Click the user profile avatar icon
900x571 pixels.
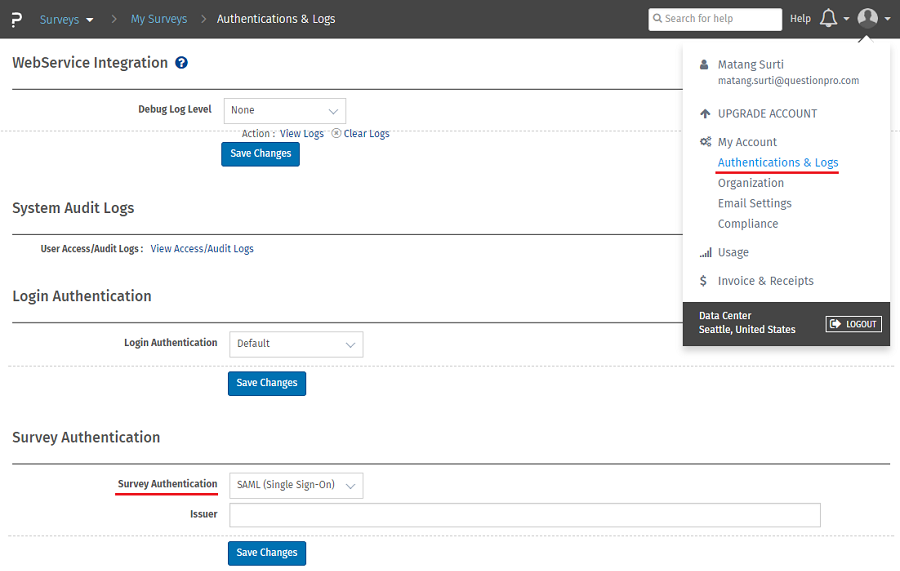coord(868,18)
